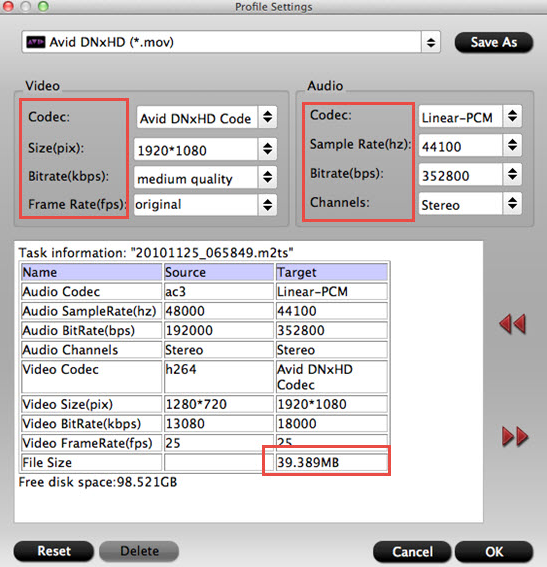Click the Cancel button
This screenshot has height=567, width=547.
tap(412, 551)
